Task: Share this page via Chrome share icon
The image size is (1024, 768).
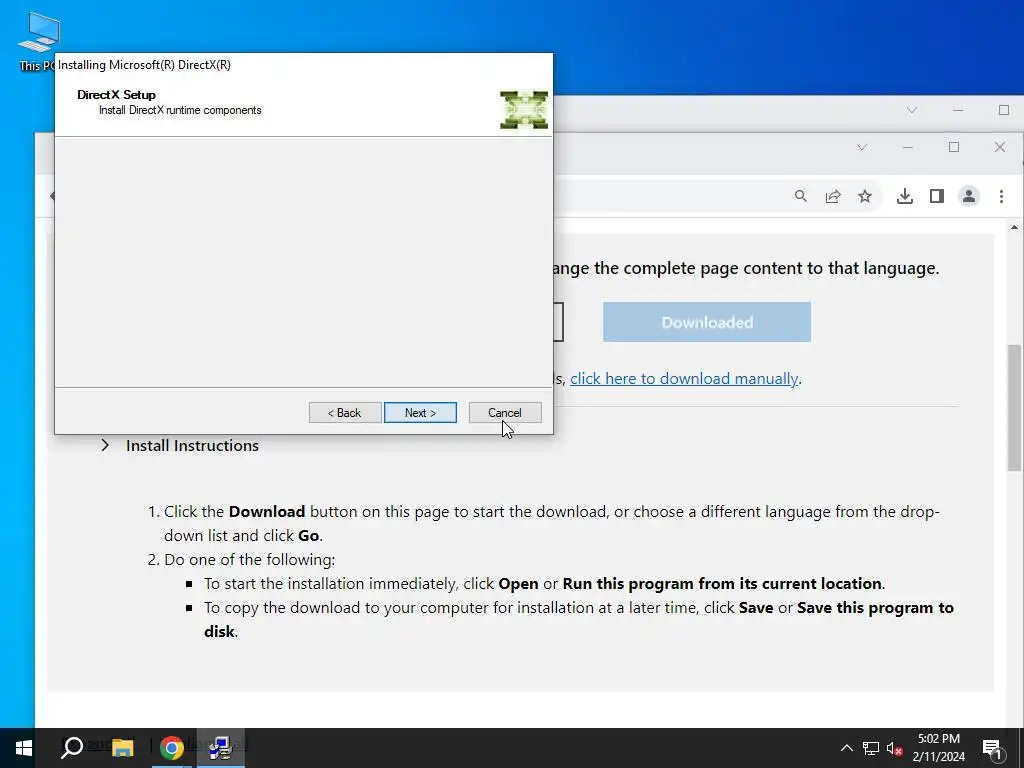Action: [x=833, y=196]
